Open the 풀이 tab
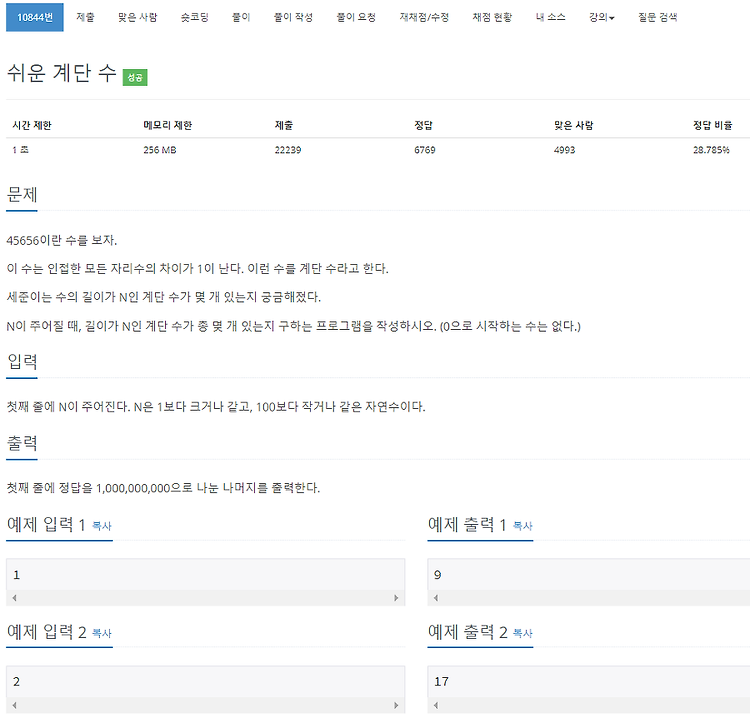750x718 pixels. click(x=241, y=17)
